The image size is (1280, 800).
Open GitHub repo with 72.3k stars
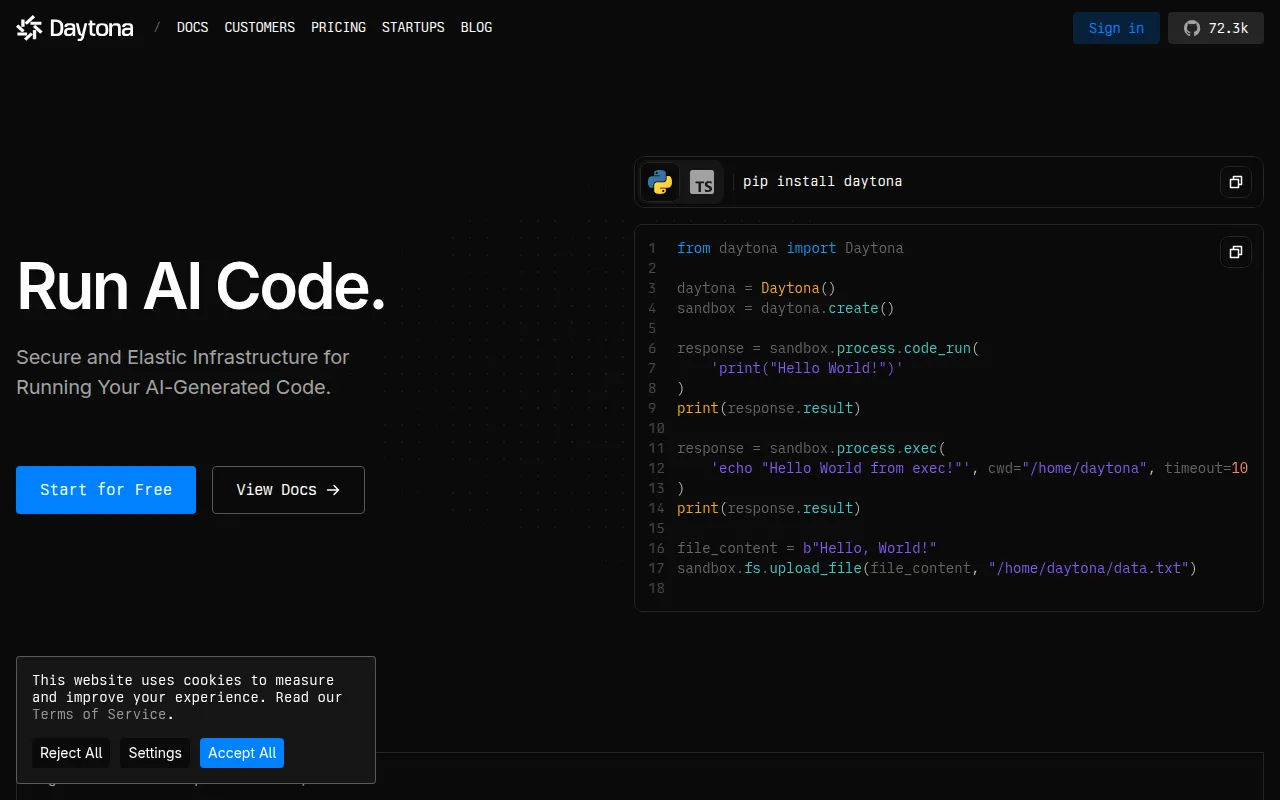1216,28
